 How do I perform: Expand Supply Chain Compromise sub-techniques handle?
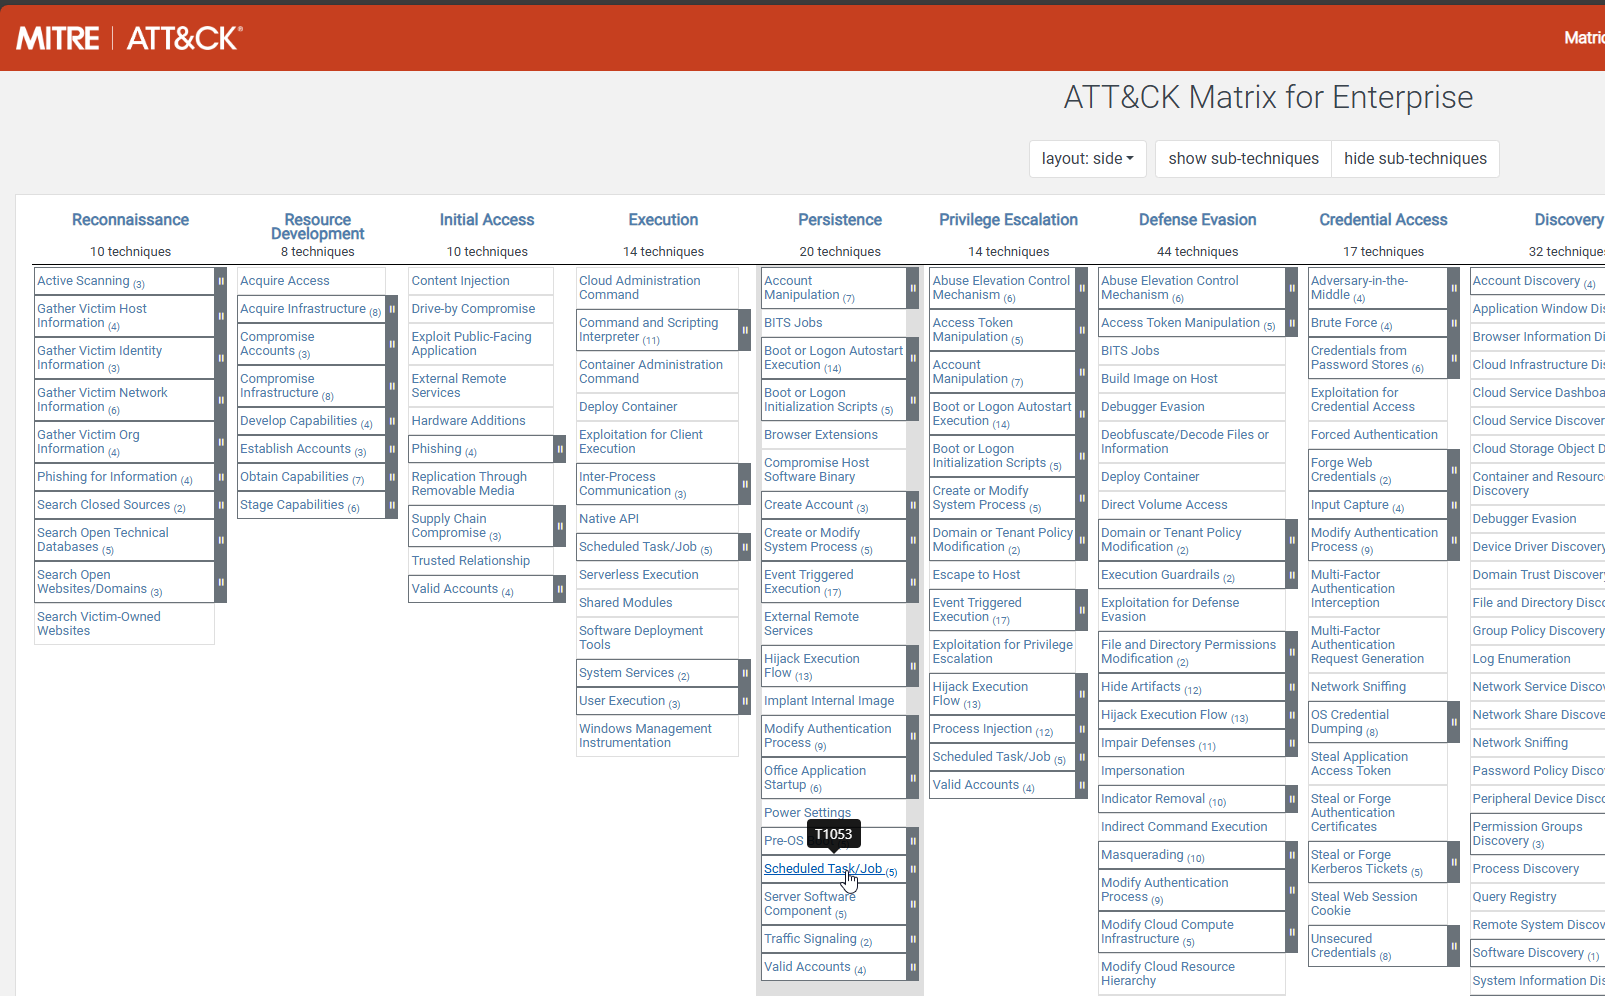560,526
